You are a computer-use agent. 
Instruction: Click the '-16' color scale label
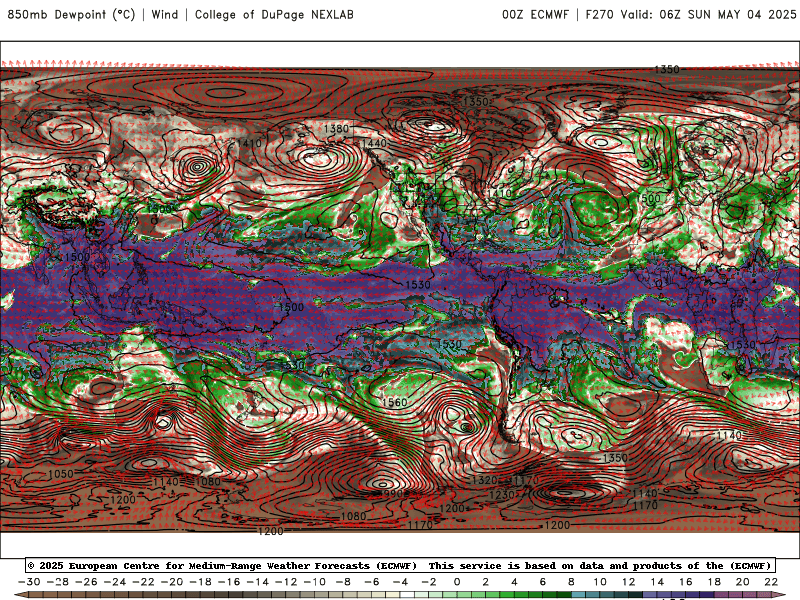pos(229,582)
